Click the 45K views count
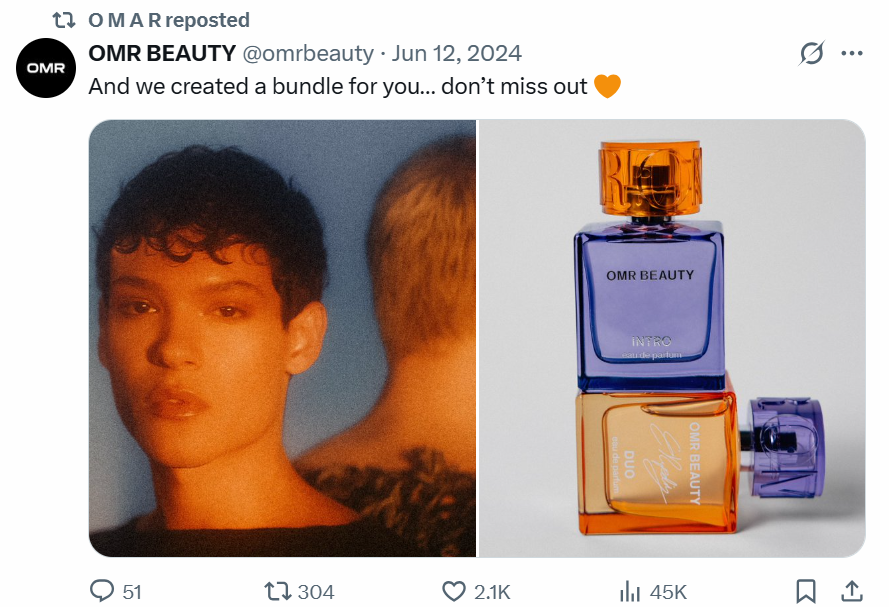Viewport: 889px width, 607px height. (668, 592)
